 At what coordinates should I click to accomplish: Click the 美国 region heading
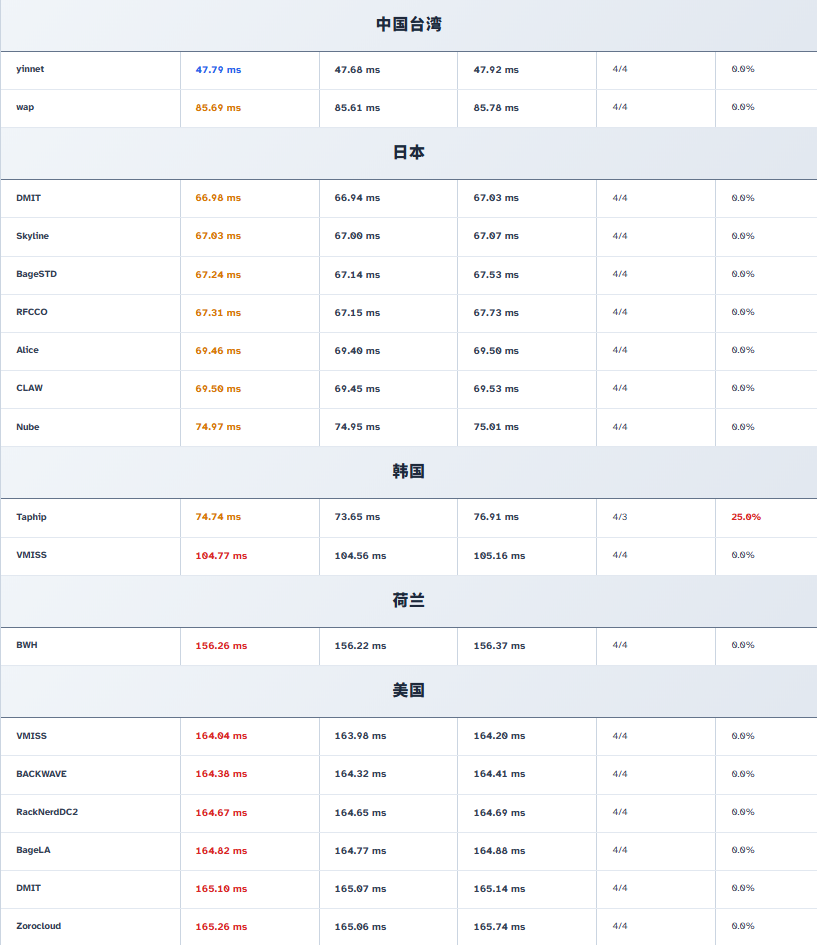408,691
